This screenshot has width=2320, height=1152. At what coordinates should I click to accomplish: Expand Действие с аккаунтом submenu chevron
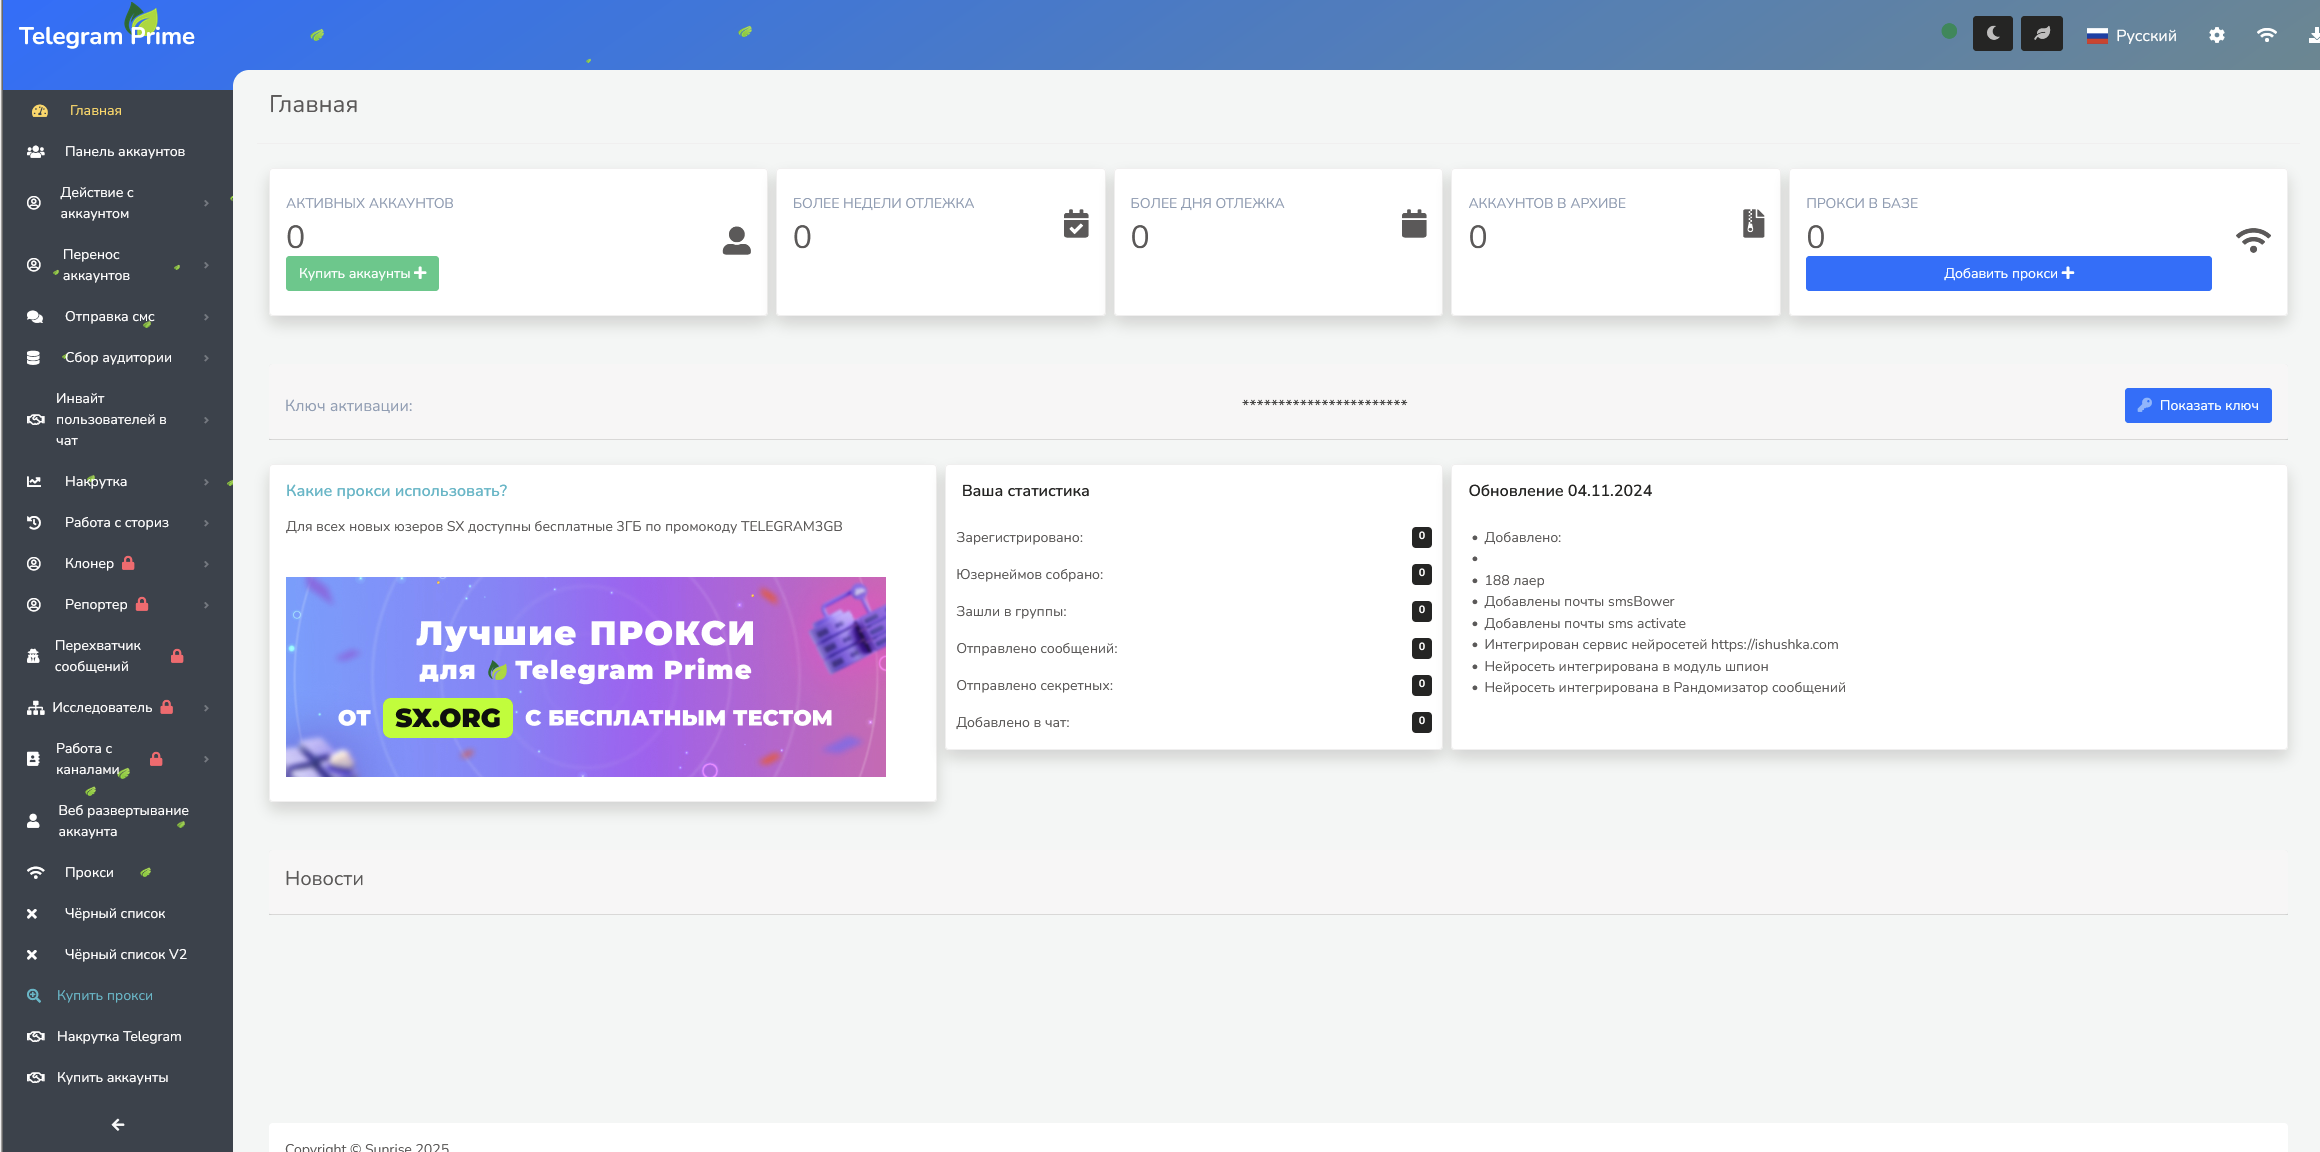pos(206,203)
